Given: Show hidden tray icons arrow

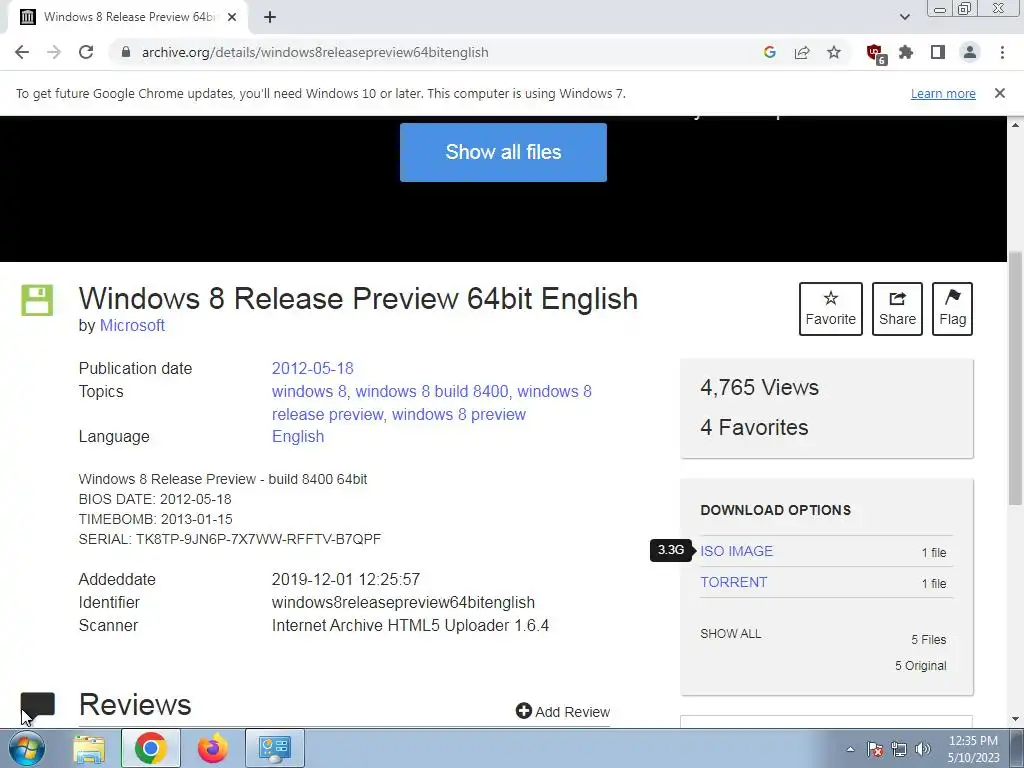Looking at the screenshot, I should pyautogui.click(x=850, y=749).
